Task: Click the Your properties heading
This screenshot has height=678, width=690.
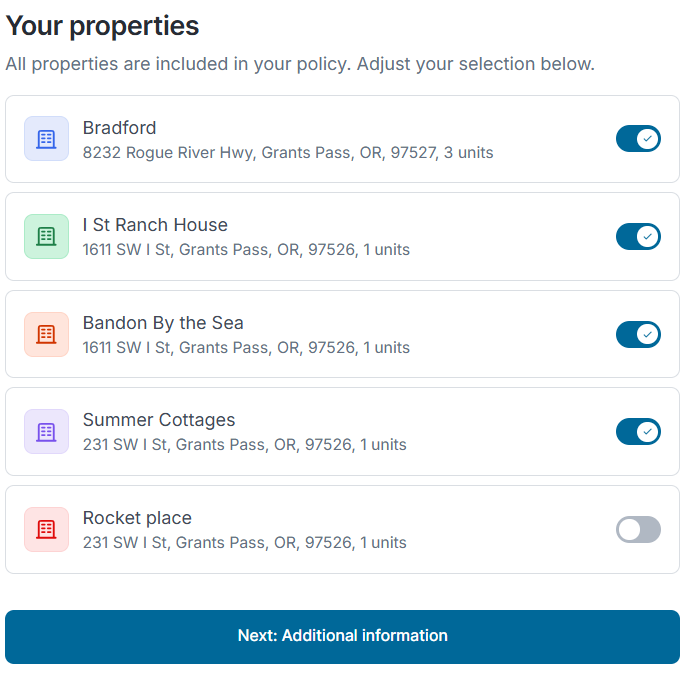Action: pos(102,26)
